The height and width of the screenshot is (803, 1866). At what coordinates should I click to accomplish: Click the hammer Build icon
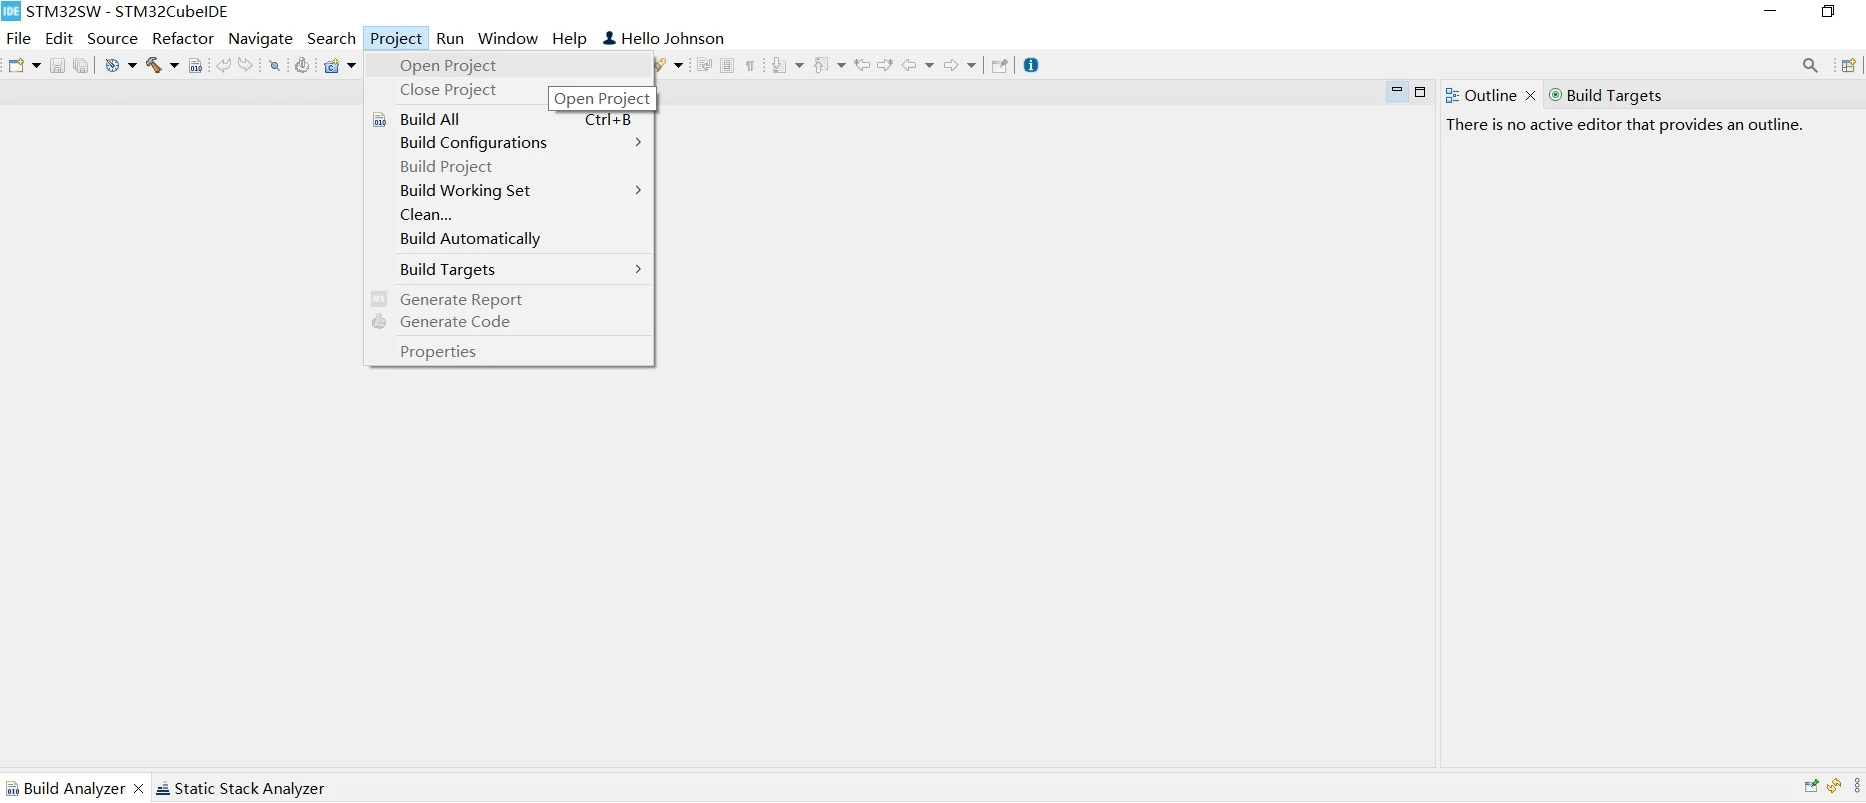[x=154, y=66]
